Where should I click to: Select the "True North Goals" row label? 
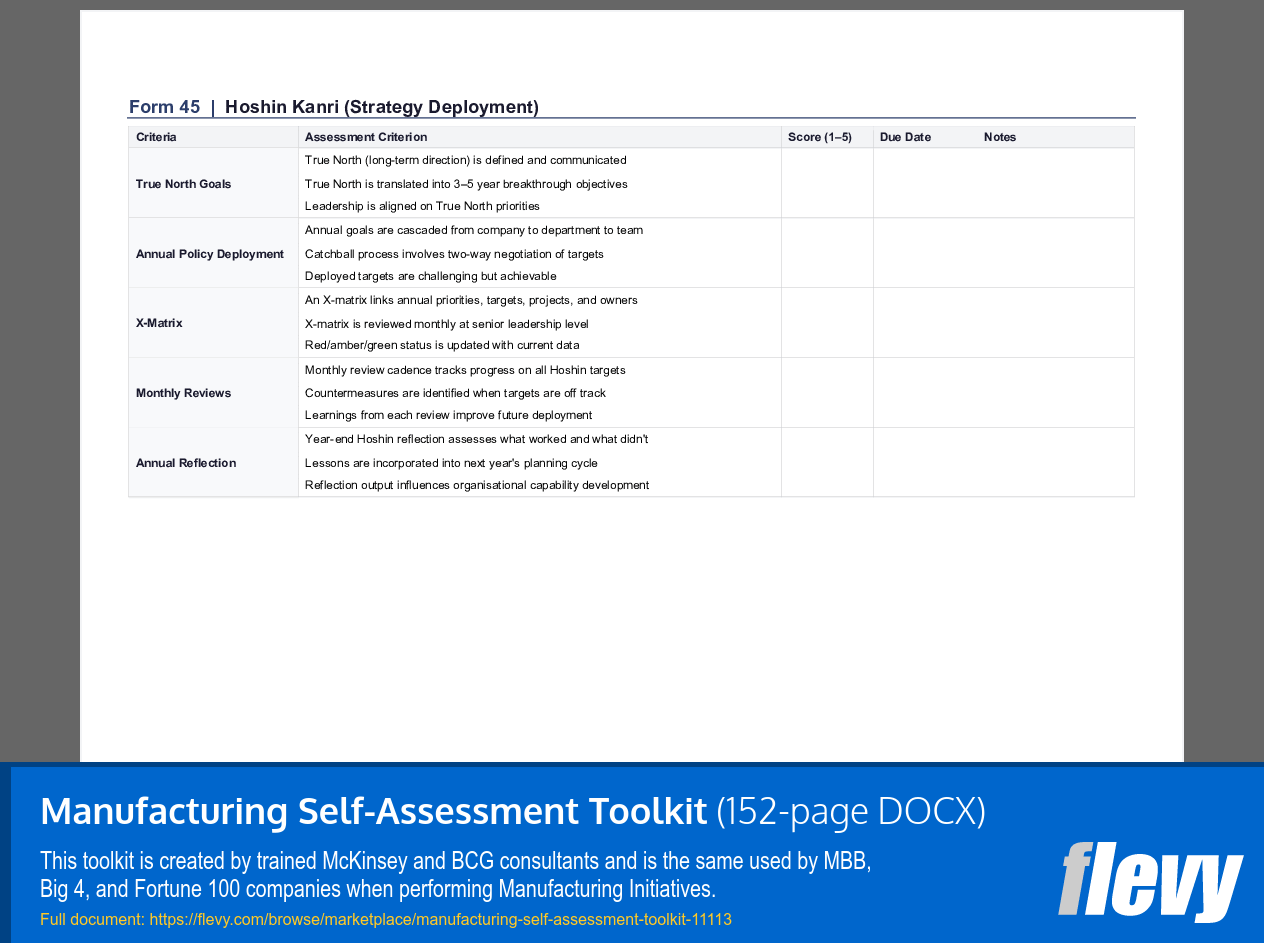tap(183, 184)
